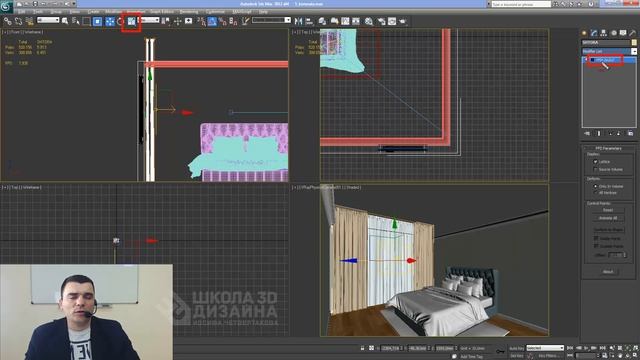
Task: Open the Group menu
Action: point(56,11)
